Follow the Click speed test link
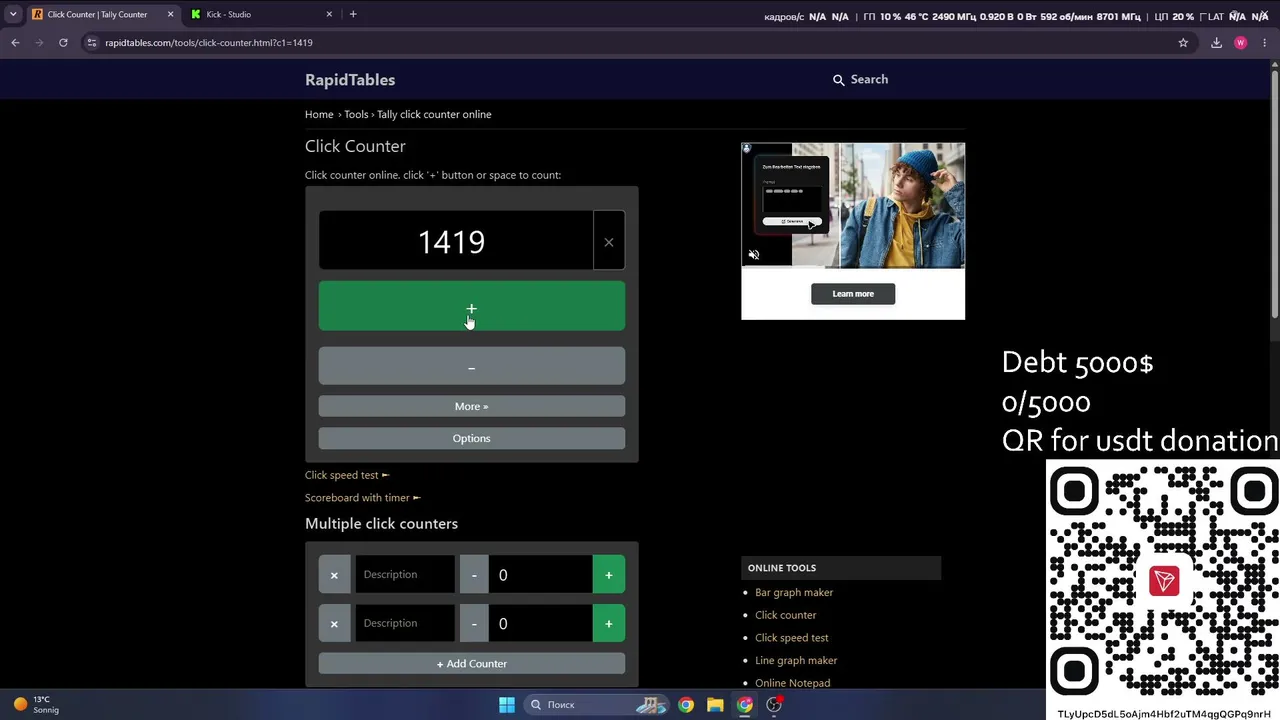 tap(347, 475)
